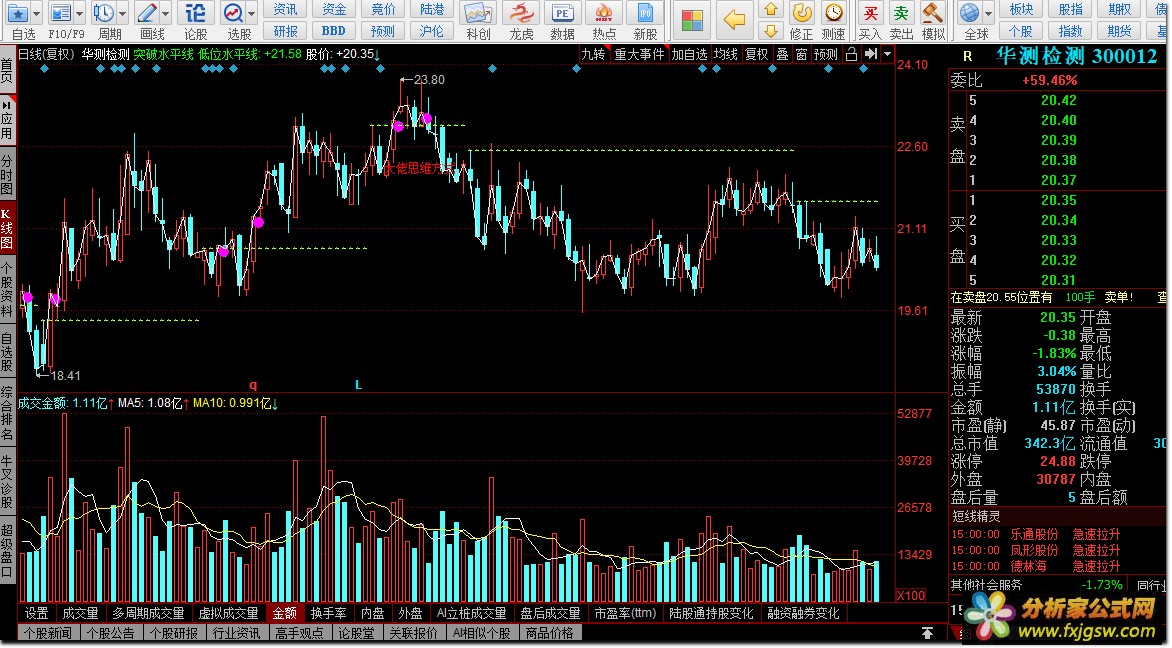Expand the 画线 drawing dropdown arrow

(165, 13)
